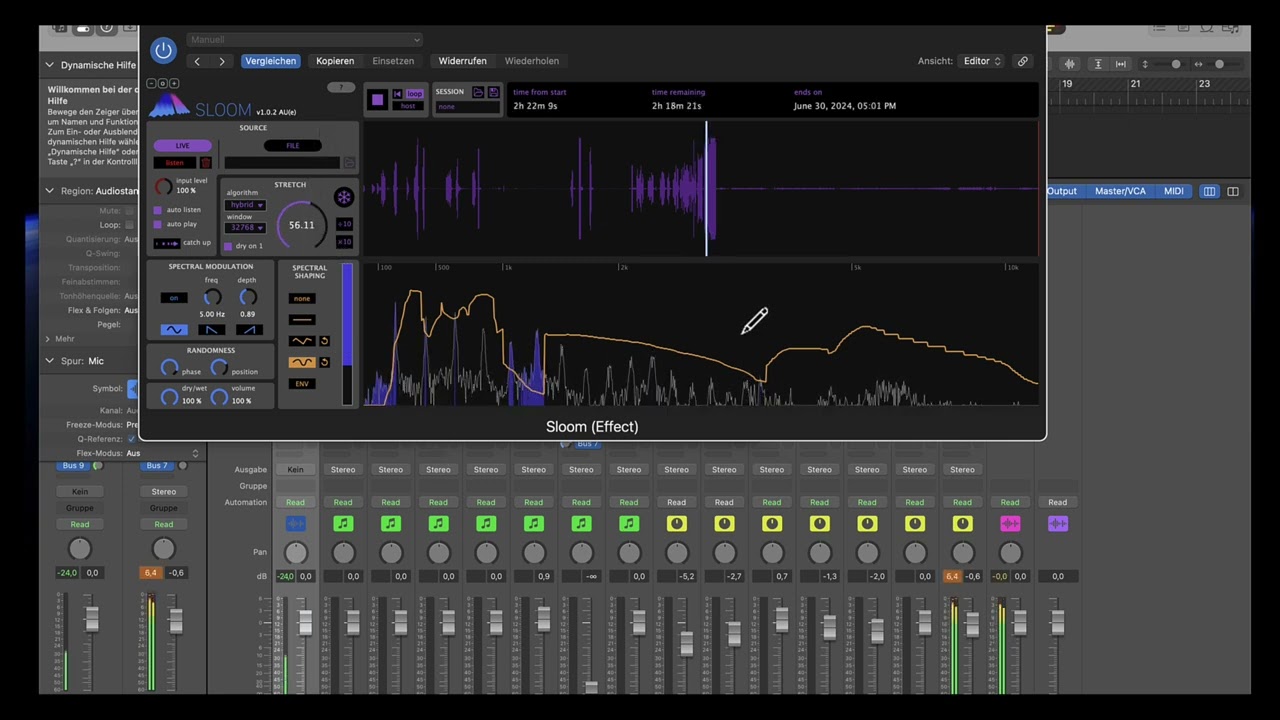Image resolution: width=1280 pixels, height=720 pixels.
Task: Click the Kopieren button
Action: point(335,61)
